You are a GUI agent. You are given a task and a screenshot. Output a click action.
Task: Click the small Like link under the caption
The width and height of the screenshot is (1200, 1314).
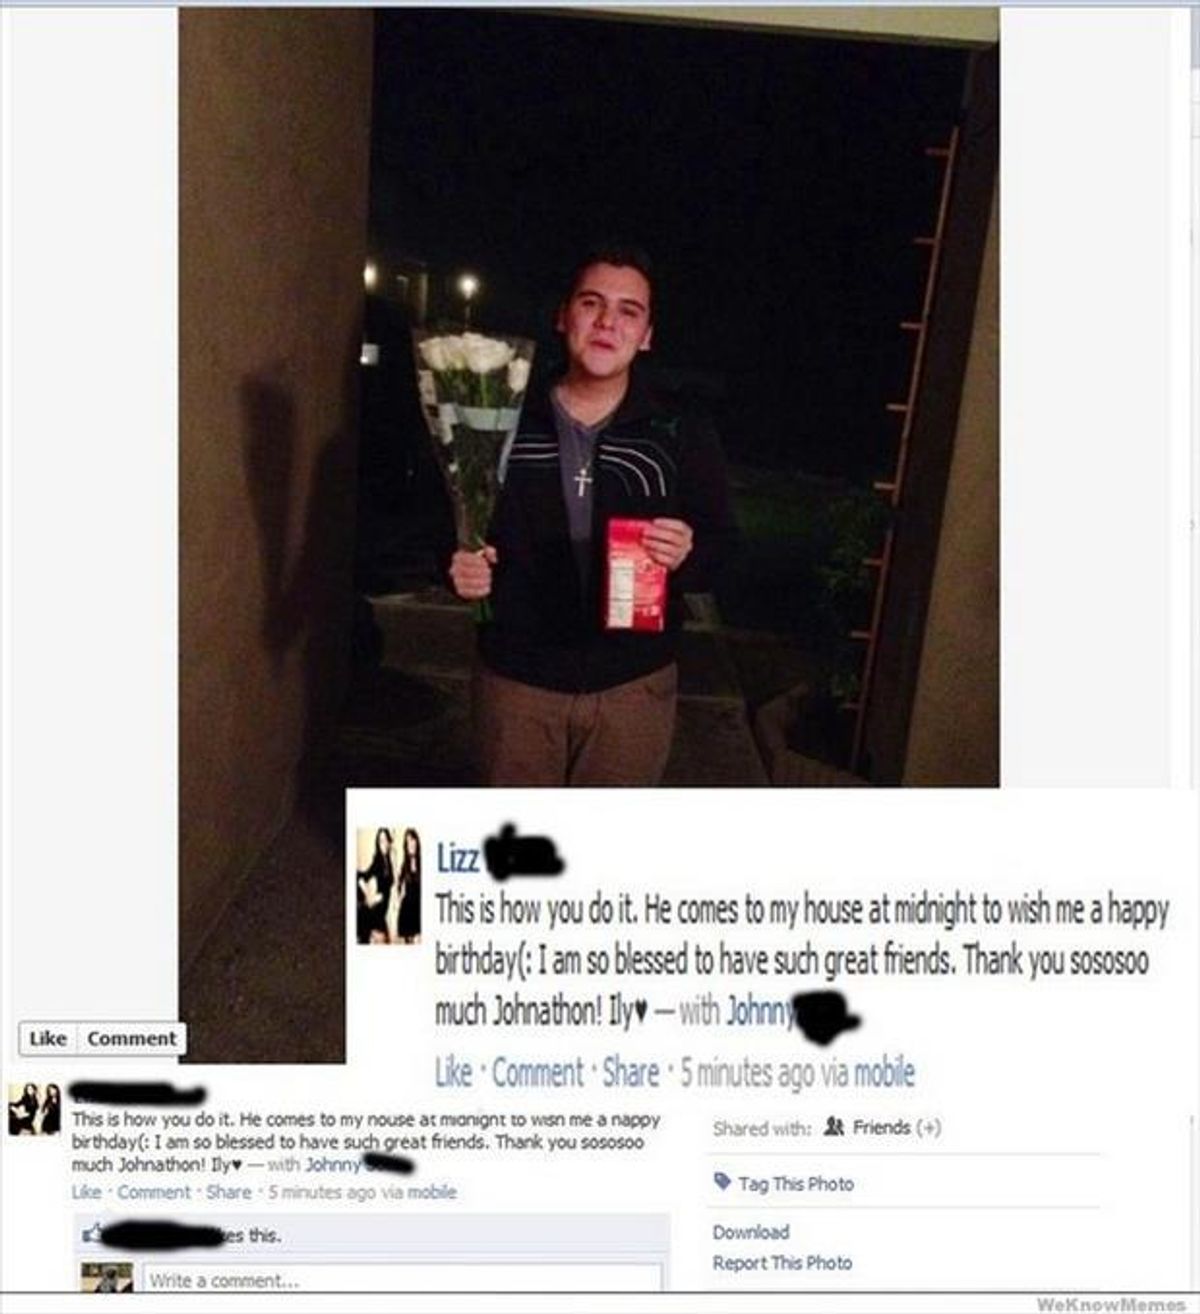86,1192
